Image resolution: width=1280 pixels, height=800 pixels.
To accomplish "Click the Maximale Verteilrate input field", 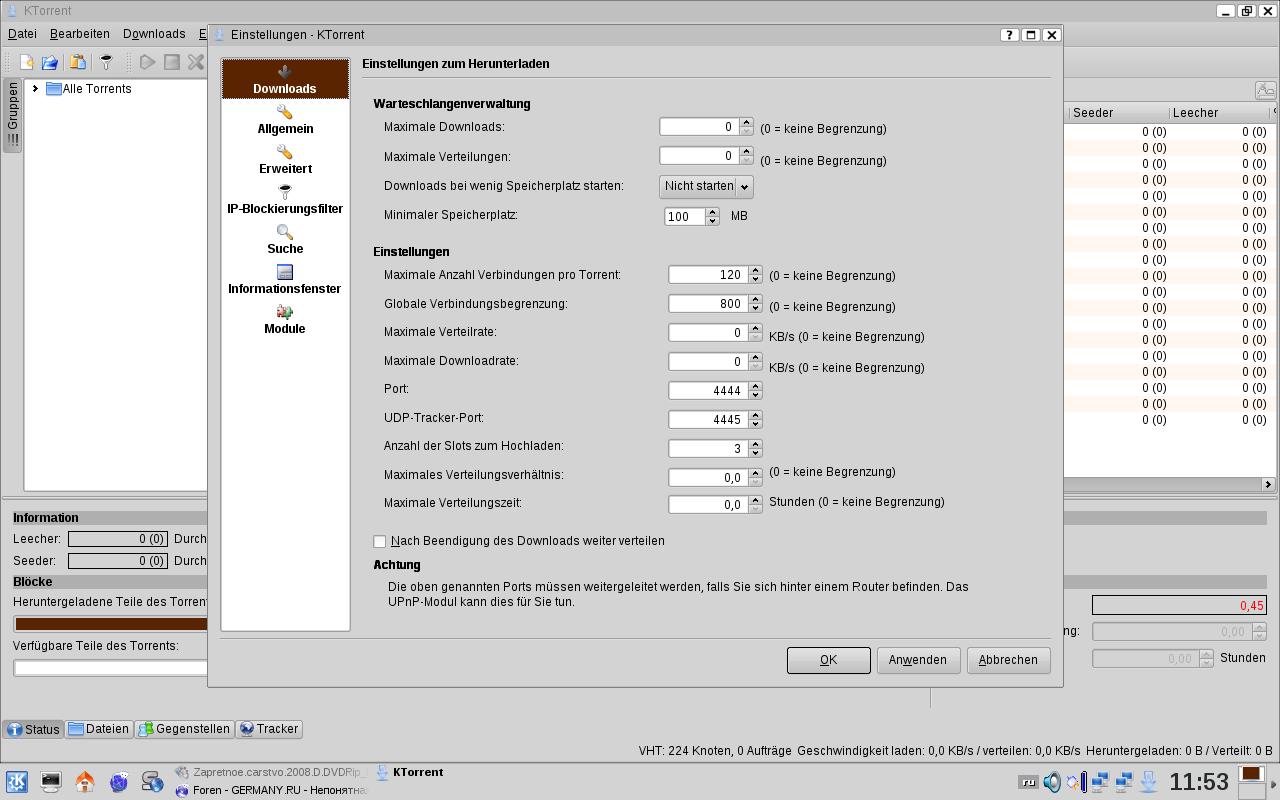I will (708, 333).
